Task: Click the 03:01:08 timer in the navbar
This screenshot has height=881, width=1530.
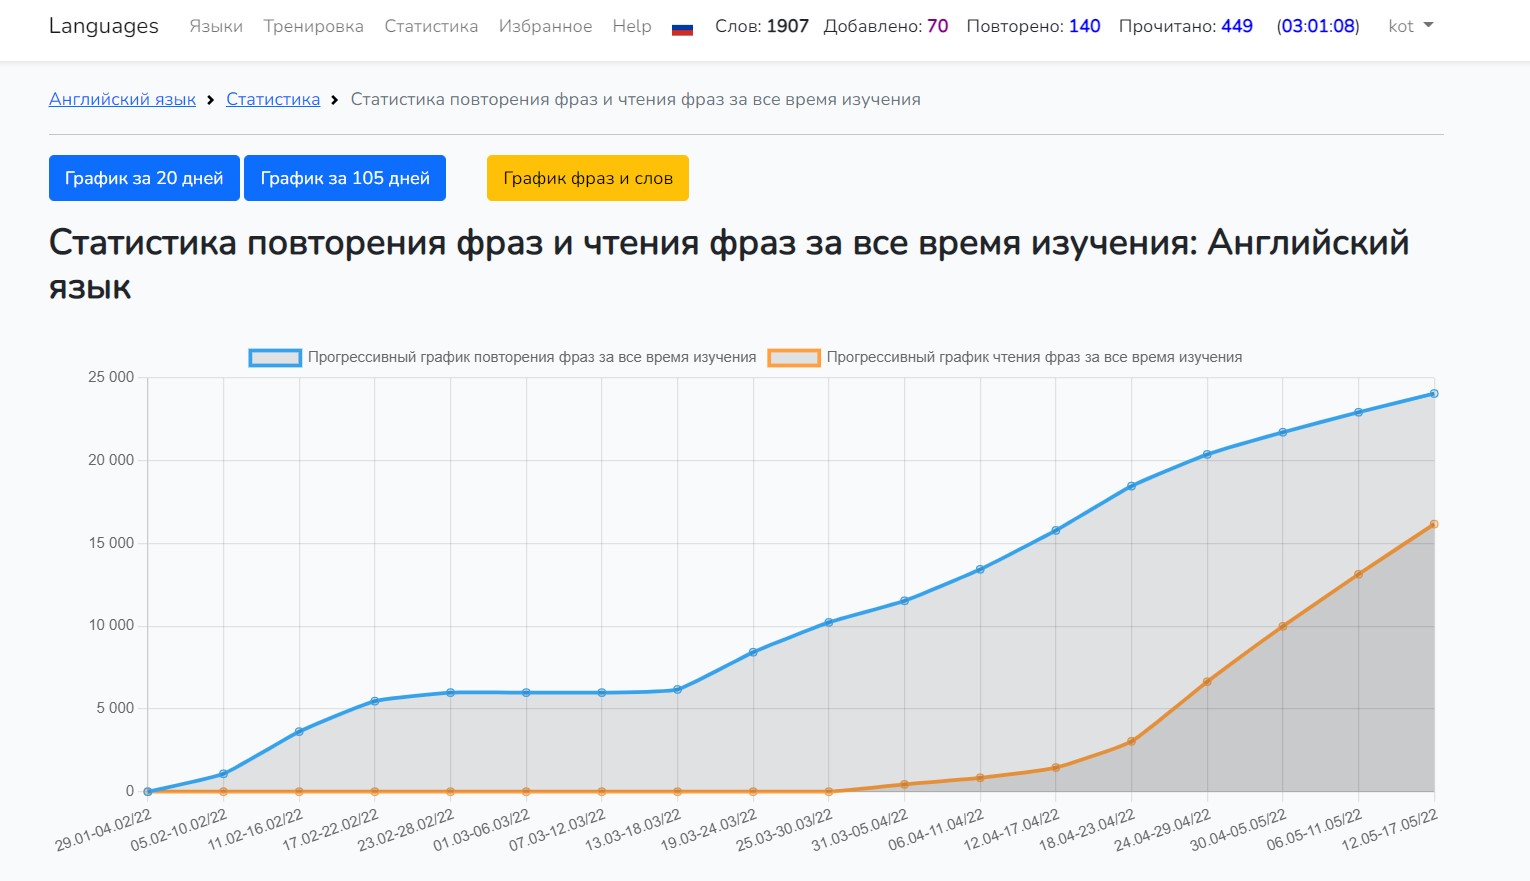Action: (x=1318, y=26)
